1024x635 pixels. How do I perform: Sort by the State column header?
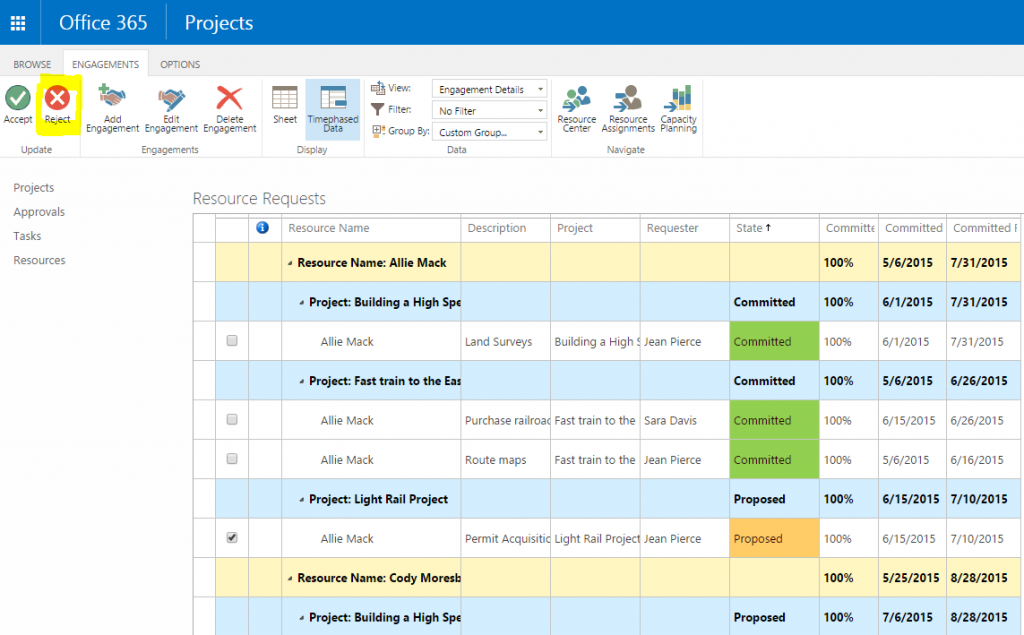tap(750, 228)
